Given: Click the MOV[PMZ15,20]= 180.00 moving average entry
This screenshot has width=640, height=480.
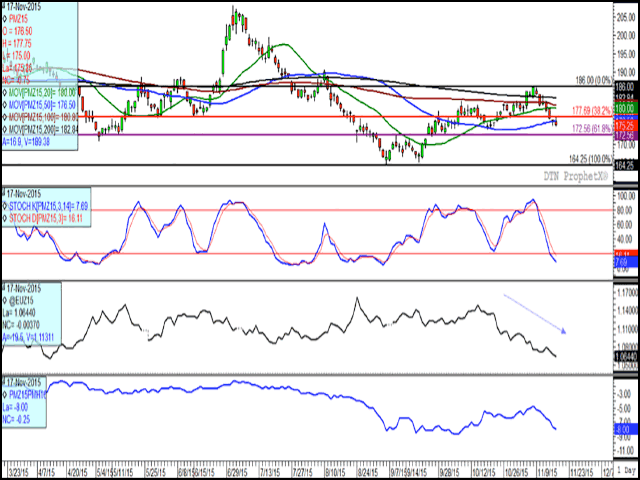Looking at the screenshot, I should click(x=42, y=93).
